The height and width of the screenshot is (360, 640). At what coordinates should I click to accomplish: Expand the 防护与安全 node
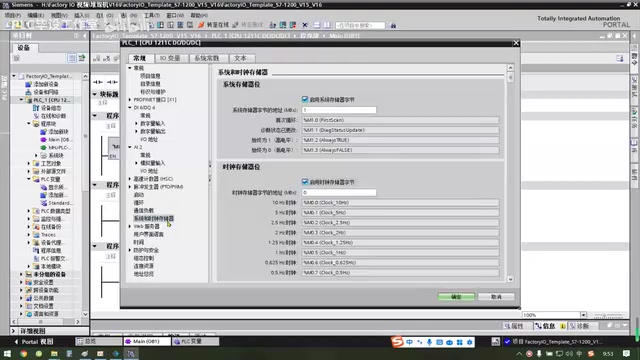pos(130,250)
